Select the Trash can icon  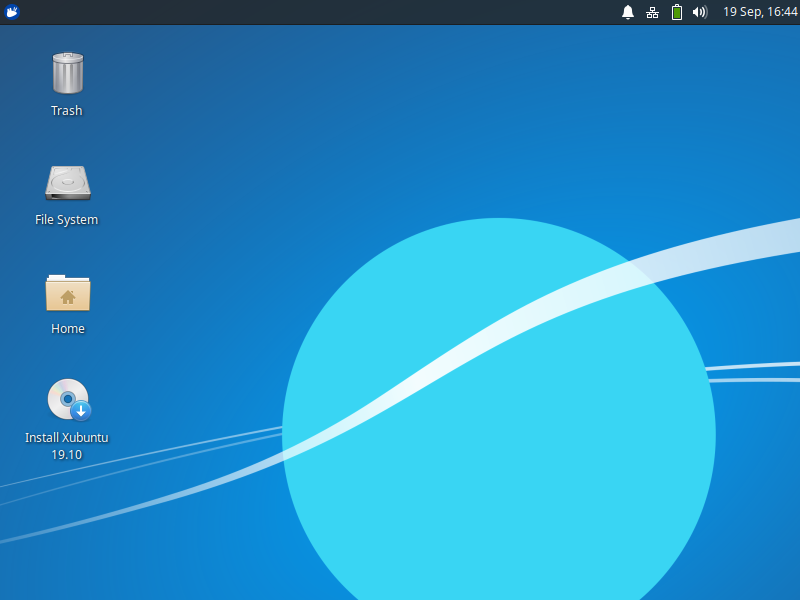point(67,75)
